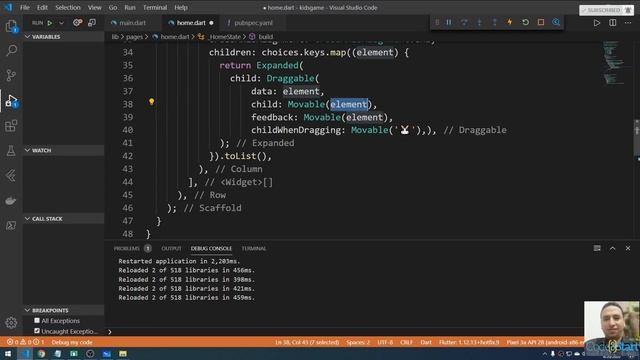Change encoding via UTF-8 status entry
This screenshot has height=360, width=640.
pos(385,342)
